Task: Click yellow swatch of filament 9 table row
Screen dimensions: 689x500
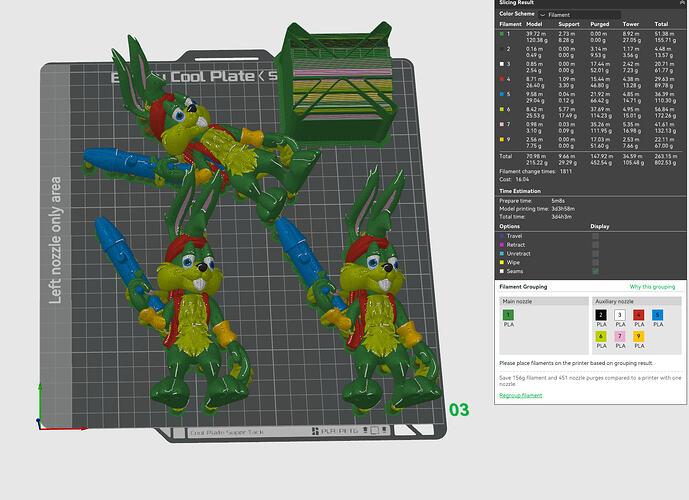Action: (502, 139)
